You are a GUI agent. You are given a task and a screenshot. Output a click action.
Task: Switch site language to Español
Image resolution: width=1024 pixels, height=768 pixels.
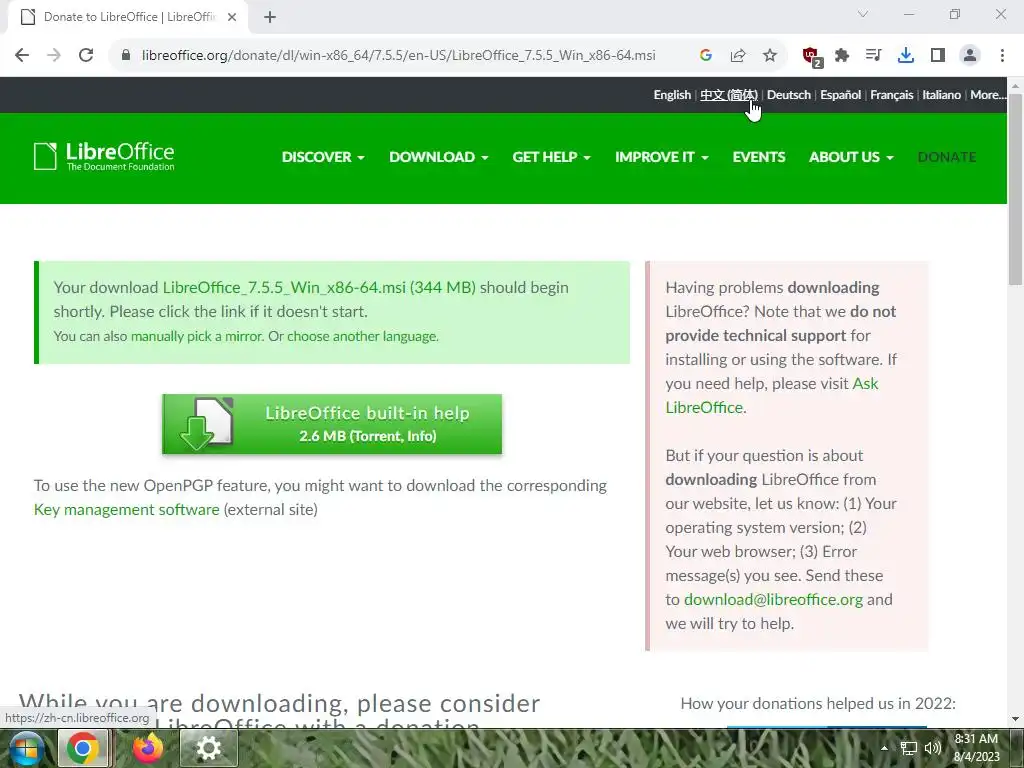(840, 95)
